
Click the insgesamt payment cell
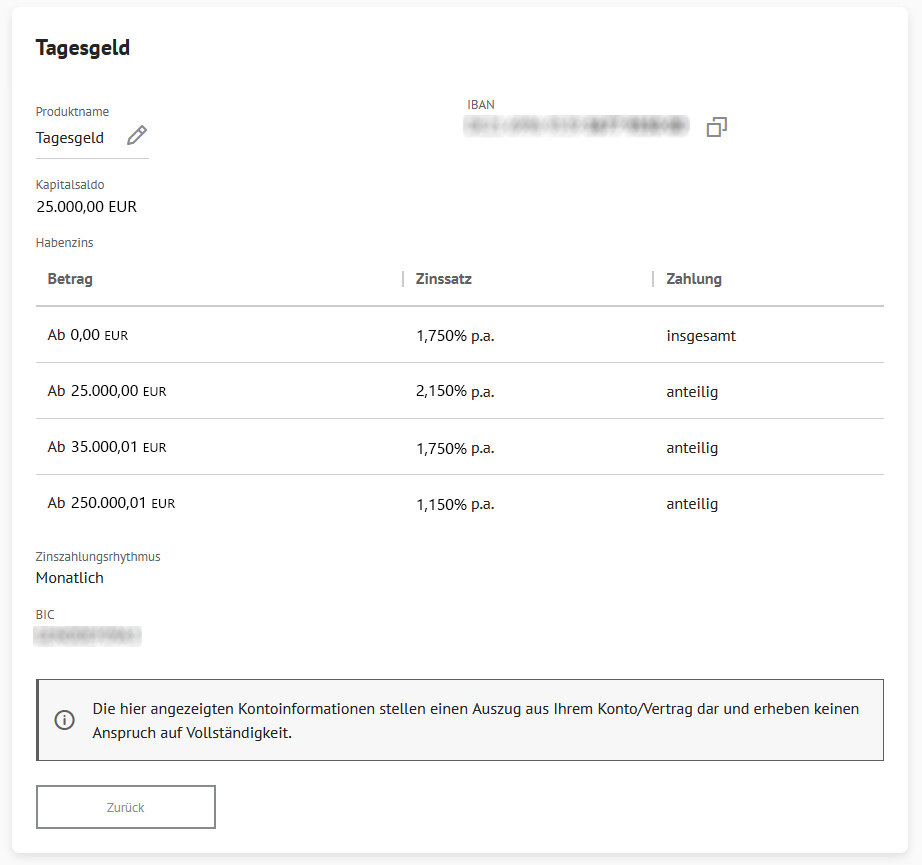[x=701, y=336]
